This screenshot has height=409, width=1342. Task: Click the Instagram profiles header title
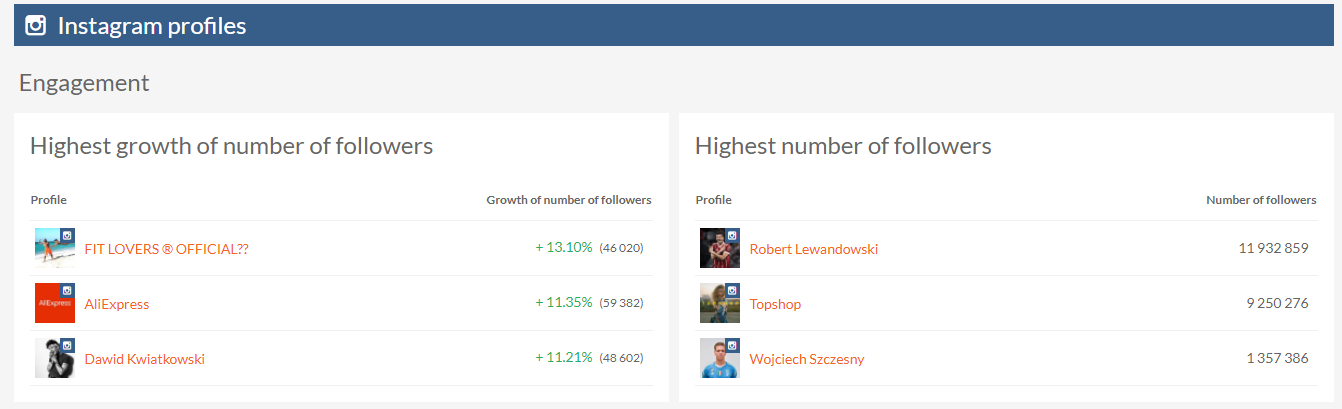point(152,26)
